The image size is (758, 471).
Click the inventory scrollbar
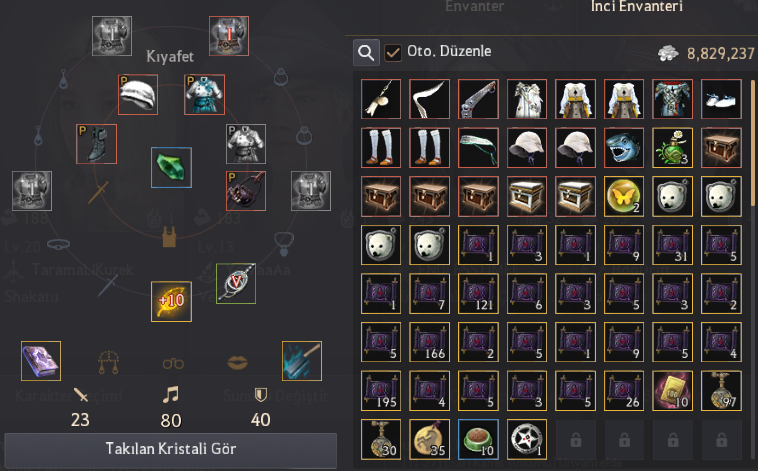[x=753, y=143]
